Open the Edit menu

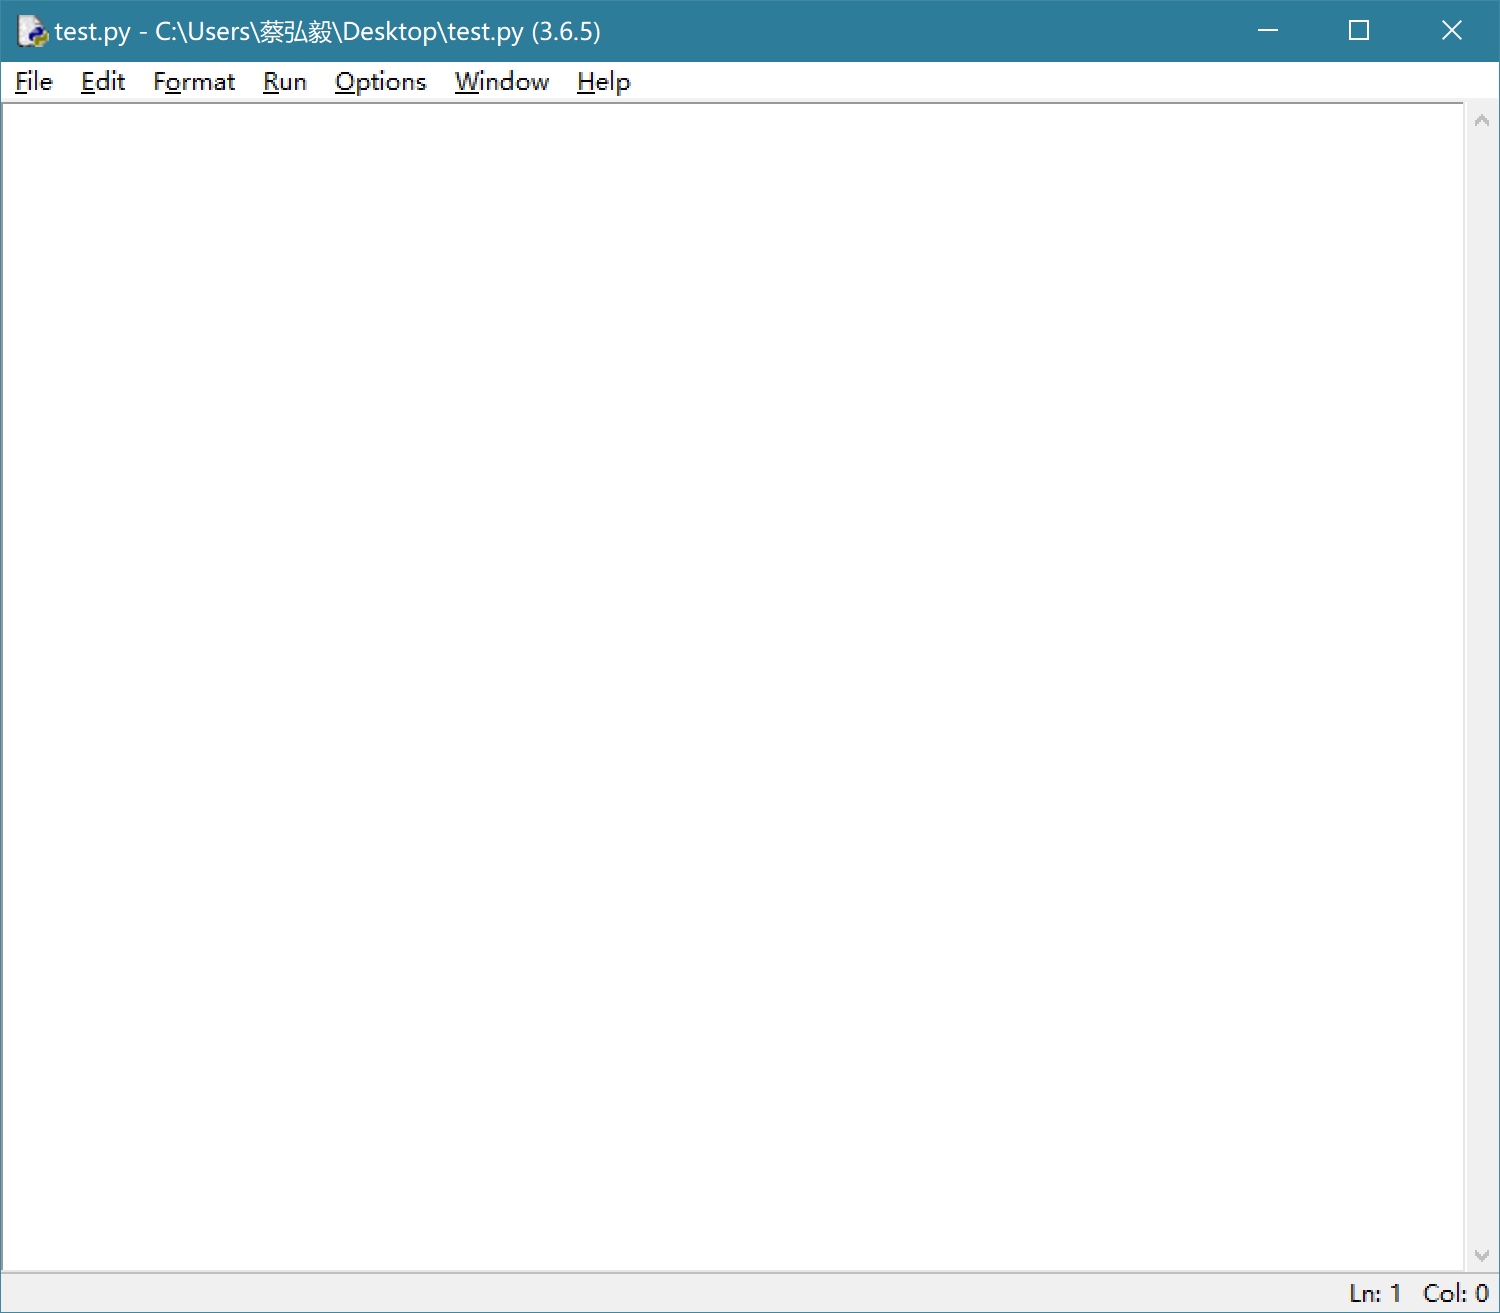click(x=103, y=82)
